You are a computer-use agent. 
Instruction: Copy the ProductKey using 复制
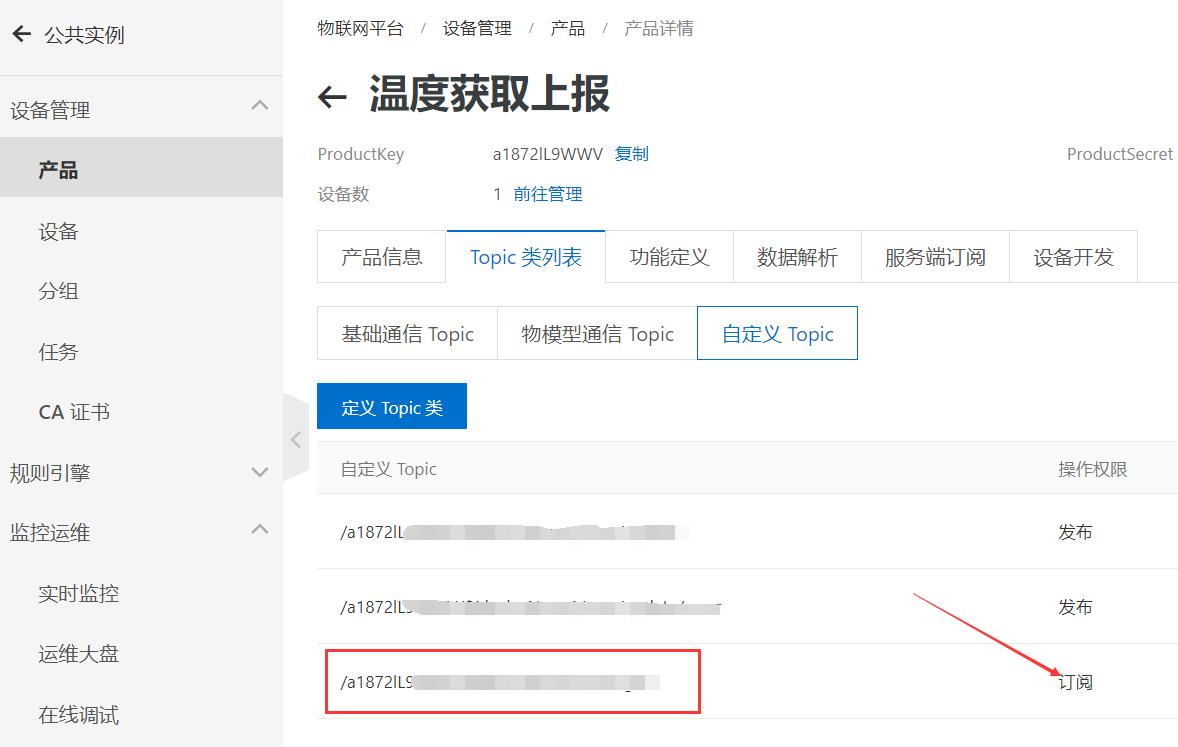(x=630, y=154)
